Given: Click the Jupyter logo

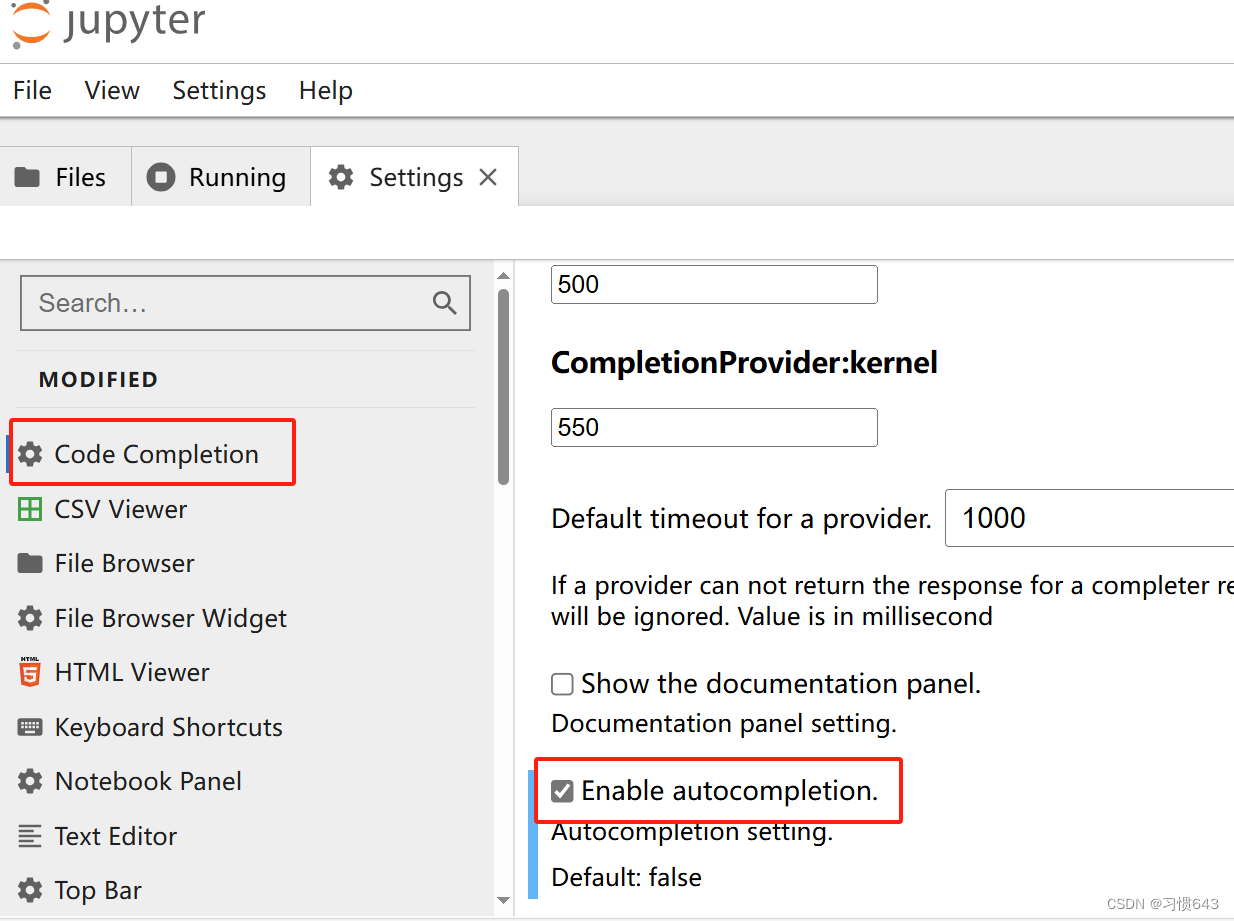Looking at the screenshot, I should pos(108,22).
